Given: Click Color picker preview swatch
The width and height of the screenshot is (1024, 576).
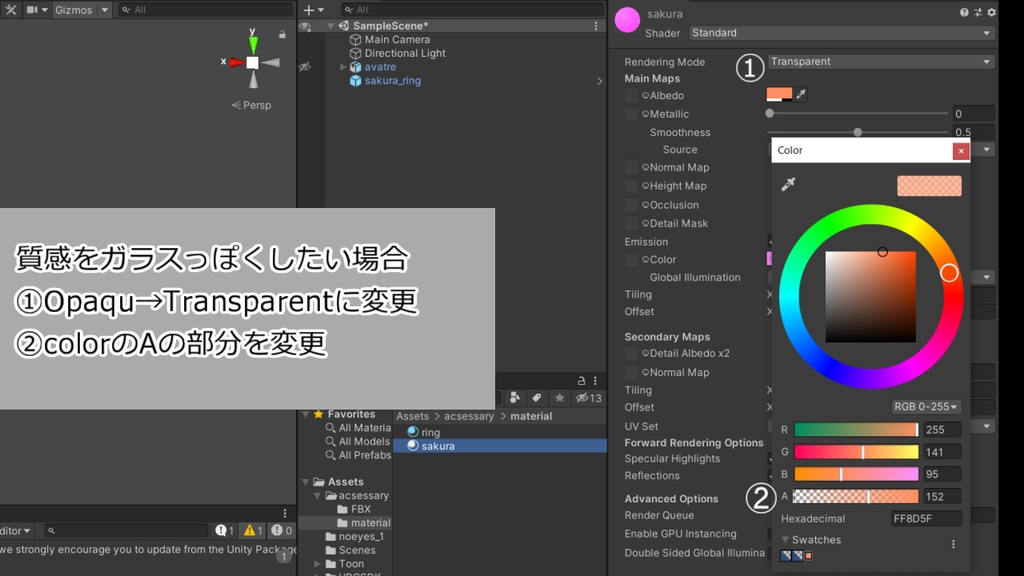Looking at the screenshot, I should click(x=929, y=186).
